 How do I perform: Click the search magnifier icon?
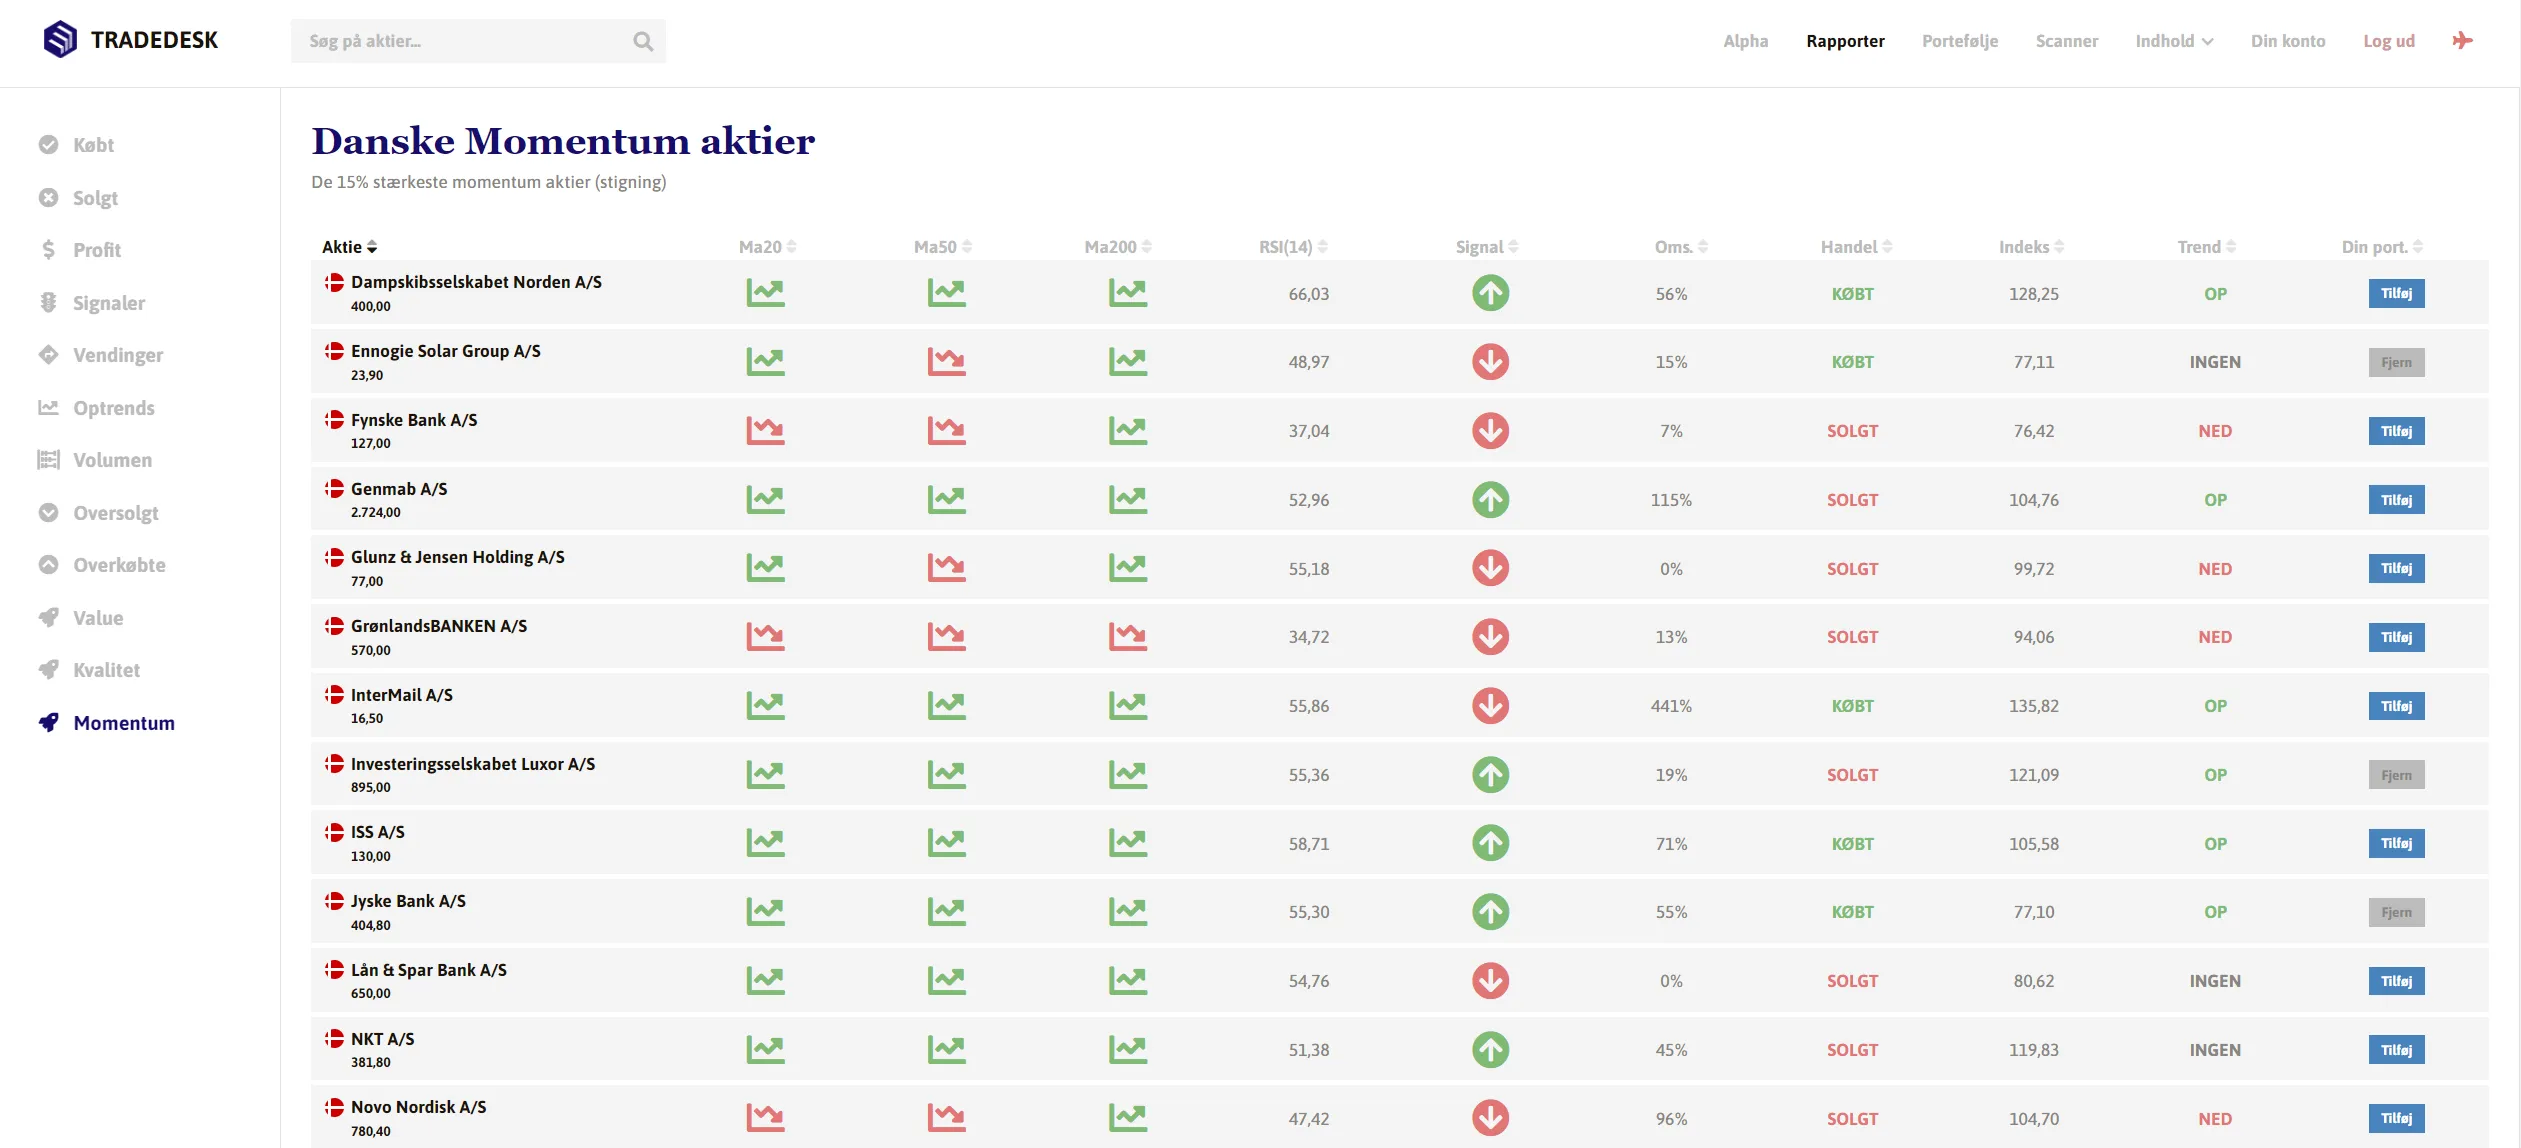pos(642,41)
